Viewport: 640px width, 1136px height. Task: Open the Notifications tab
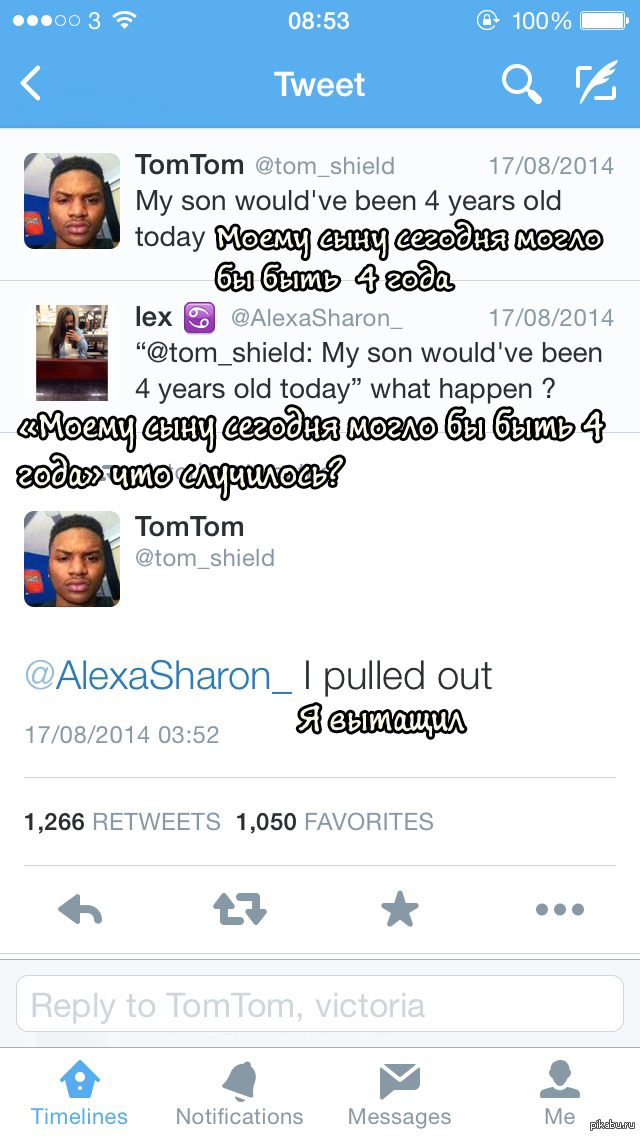click(x=240, y=1093)
